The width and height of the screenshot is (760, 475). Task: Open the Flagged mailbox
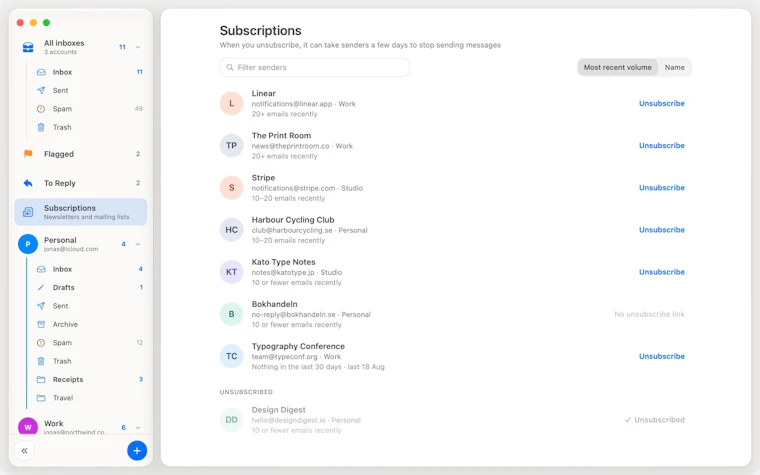pos(80,154)
